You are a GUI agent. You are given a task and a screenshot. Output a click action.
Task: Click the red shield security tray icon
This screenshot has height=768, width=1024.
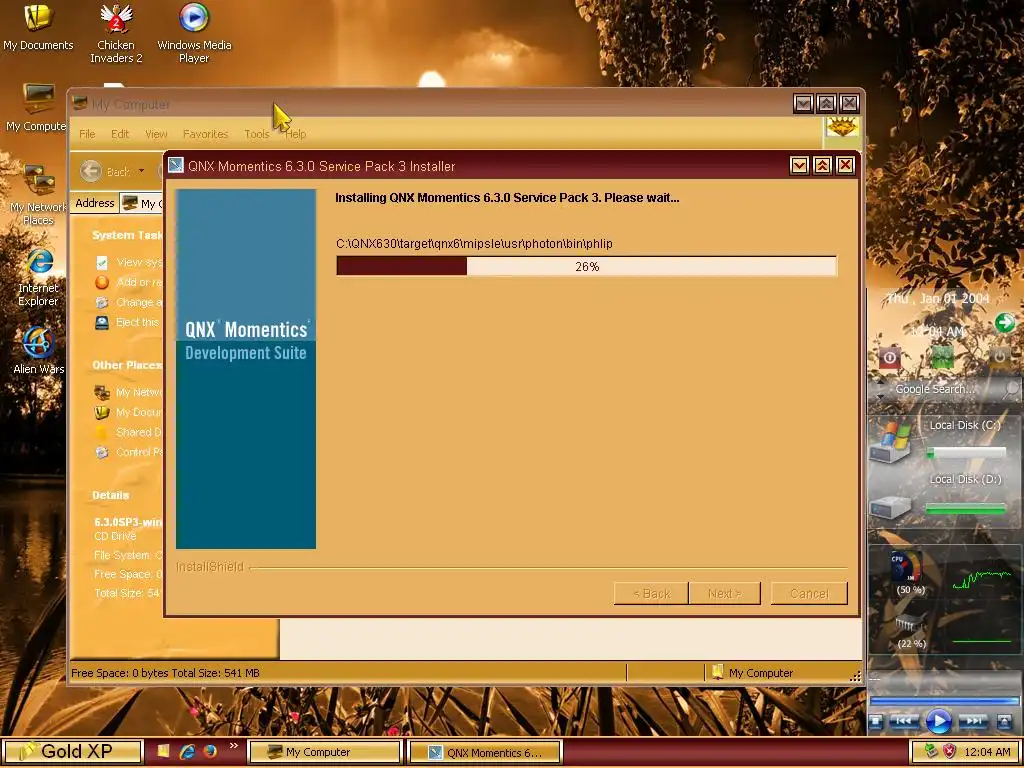point(950,752)
